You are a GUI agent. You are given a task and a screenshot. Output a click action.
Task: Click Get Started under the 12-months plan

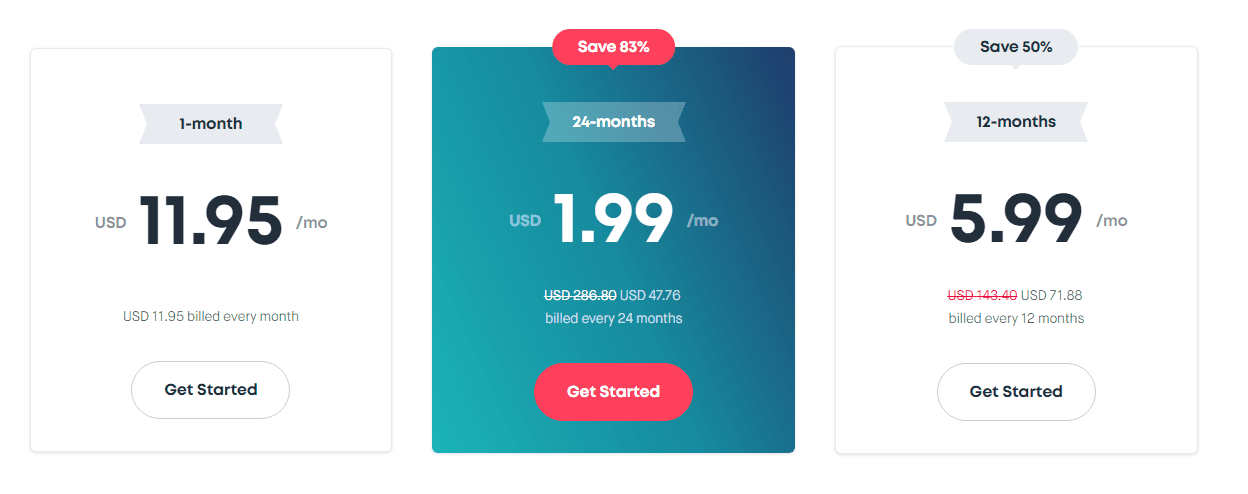coord(1016,392)
